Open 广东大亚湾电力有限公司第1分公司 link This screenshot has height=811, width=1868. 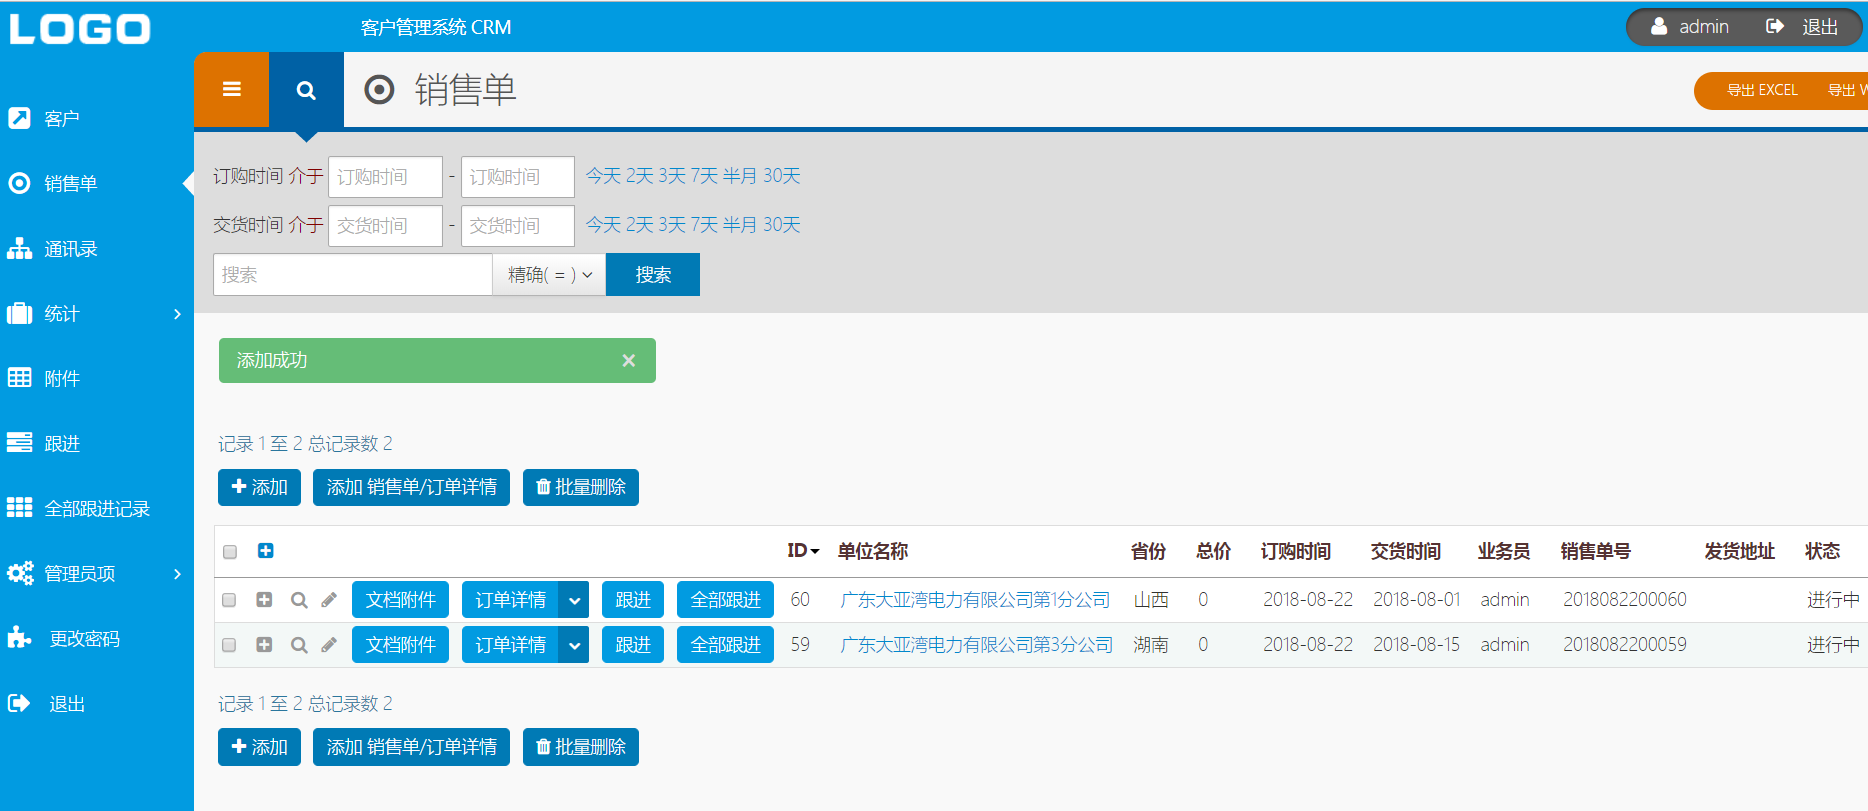975,600
